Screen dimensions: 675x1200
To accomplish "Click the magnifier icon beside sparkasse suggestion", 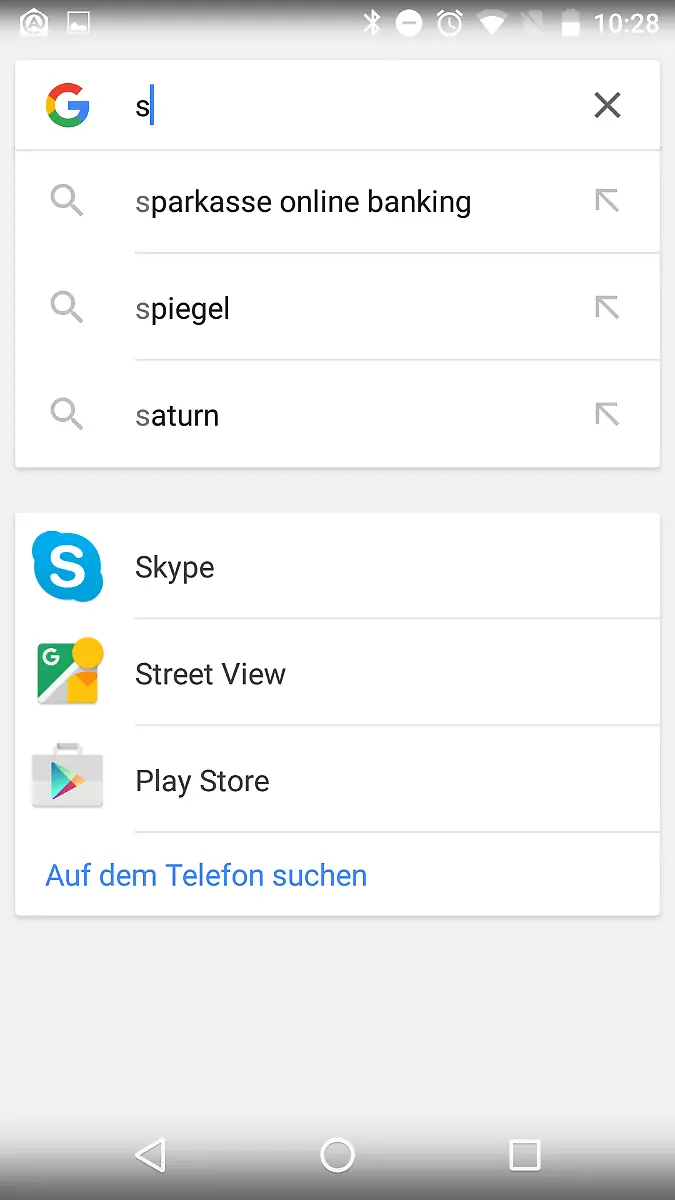I will 67,200.
